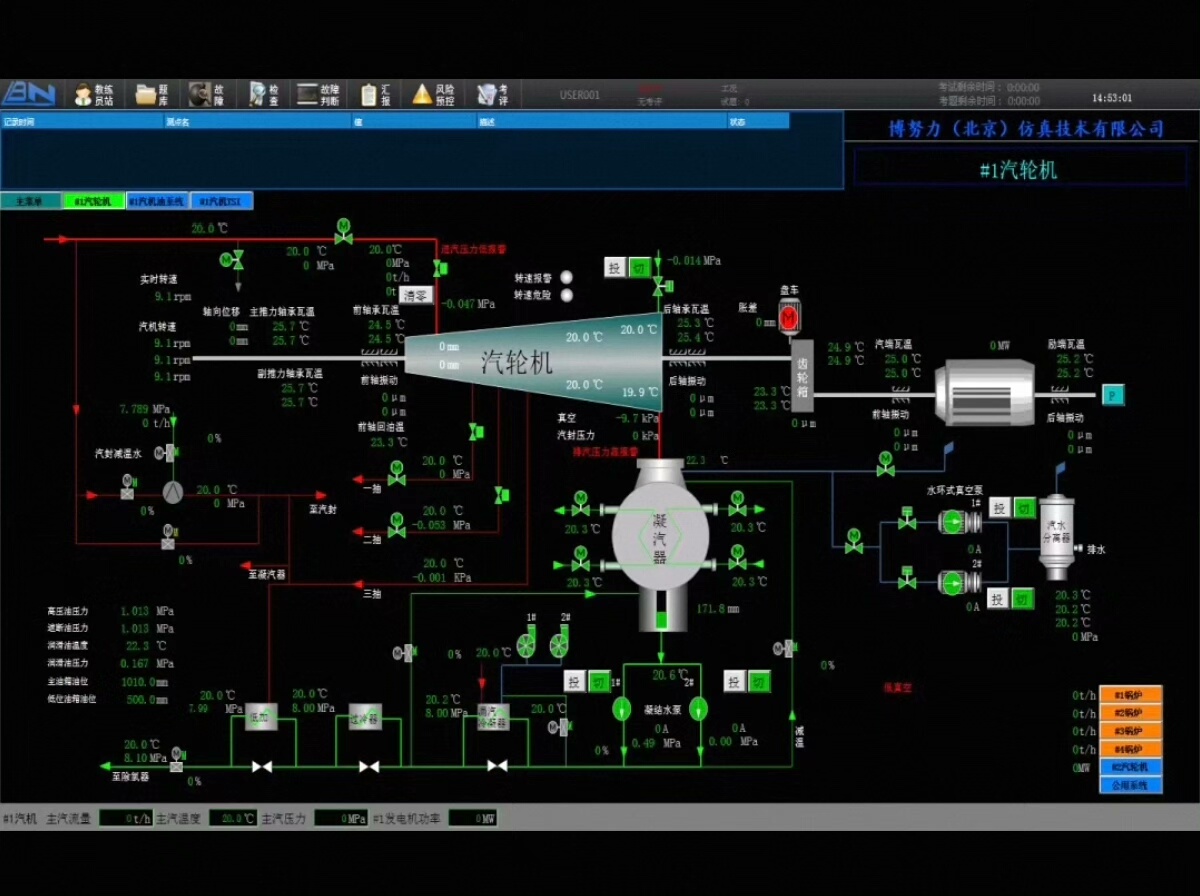Click the 主汽温度 value field in the status bar
Image resolution: width=1200 pixels, height=896 pixels.
[232, 818]
